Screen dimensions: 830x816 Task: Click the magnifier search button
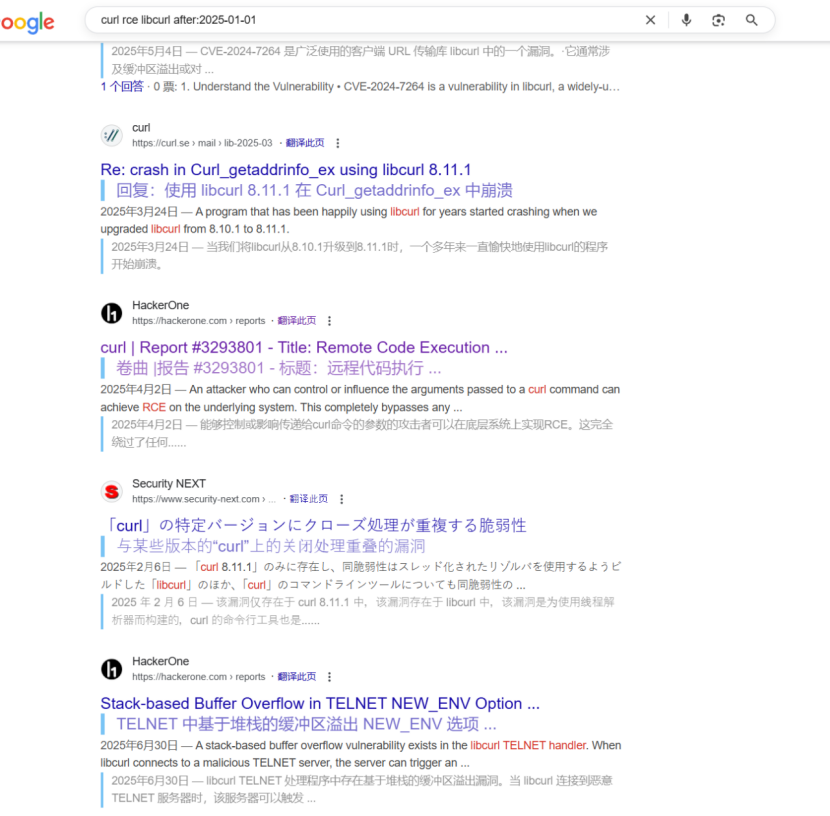pos(752,20)
